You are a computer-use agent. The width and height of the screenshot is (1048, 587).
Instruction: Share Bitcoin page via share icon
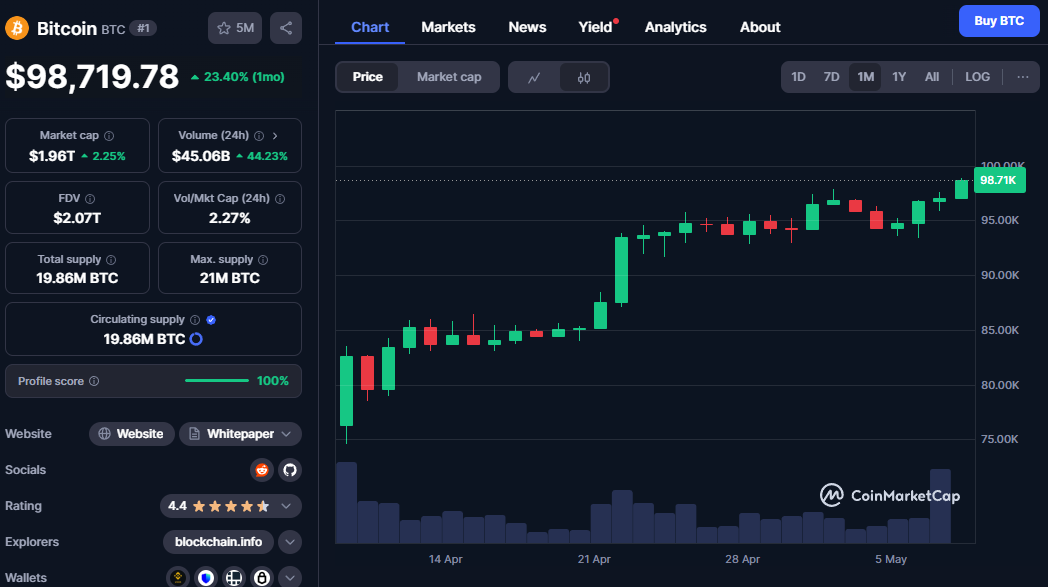[x=286, y=28]
